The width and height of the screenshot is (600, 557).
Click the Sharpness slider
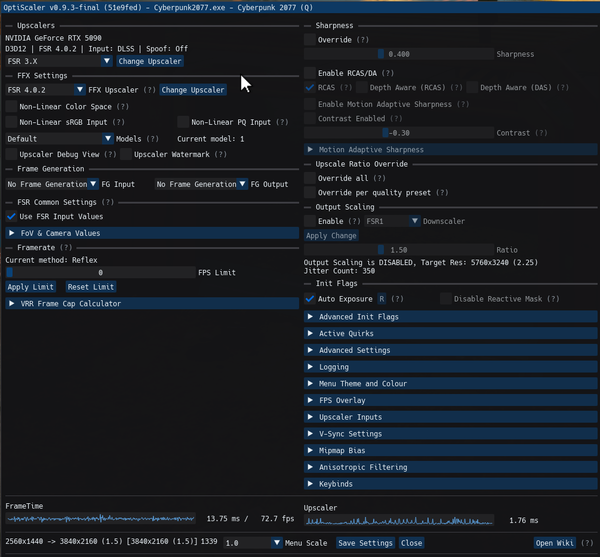pos(399,54)
